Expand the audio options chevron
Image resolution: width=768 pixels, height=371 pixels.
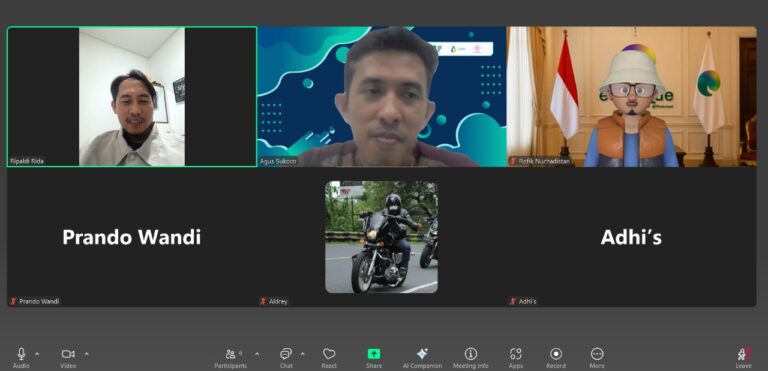click(x=37, y=353)
